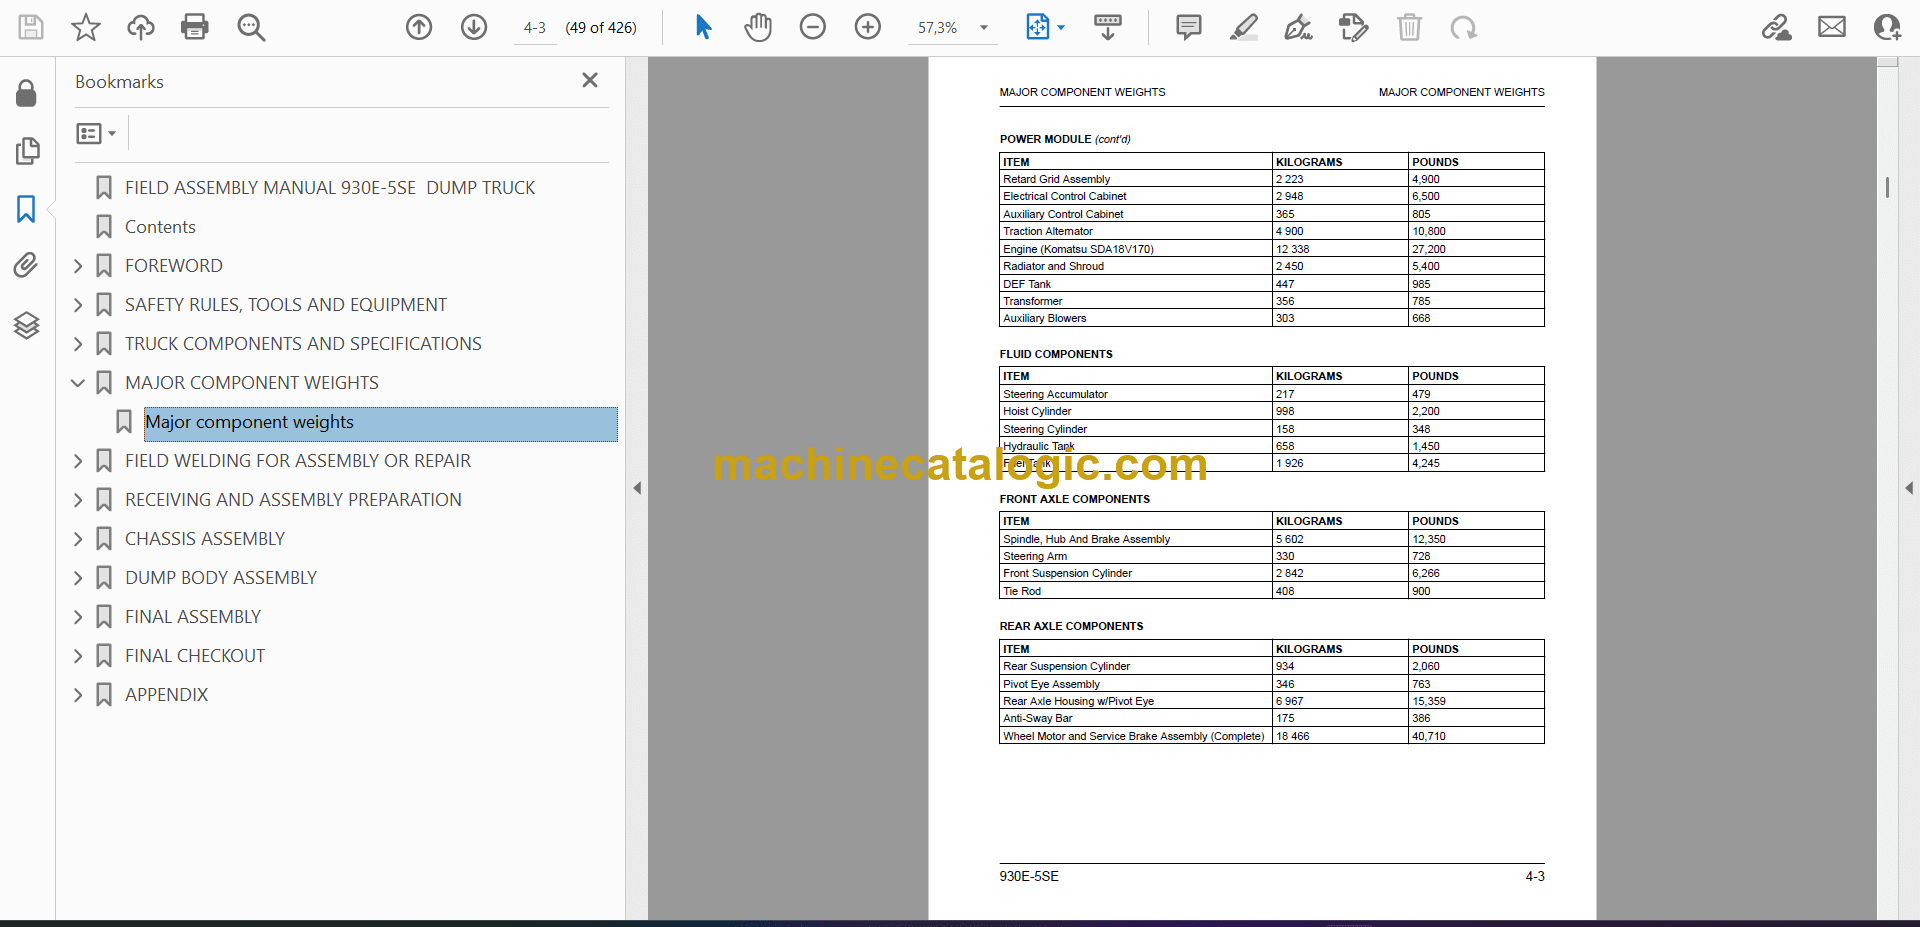Viewport: 1920px width, 927px height.
Task: Expand TRUCK COMPONENTS AND SPECIFICATIONS bookmark
Action: click(x=78, y=344)
